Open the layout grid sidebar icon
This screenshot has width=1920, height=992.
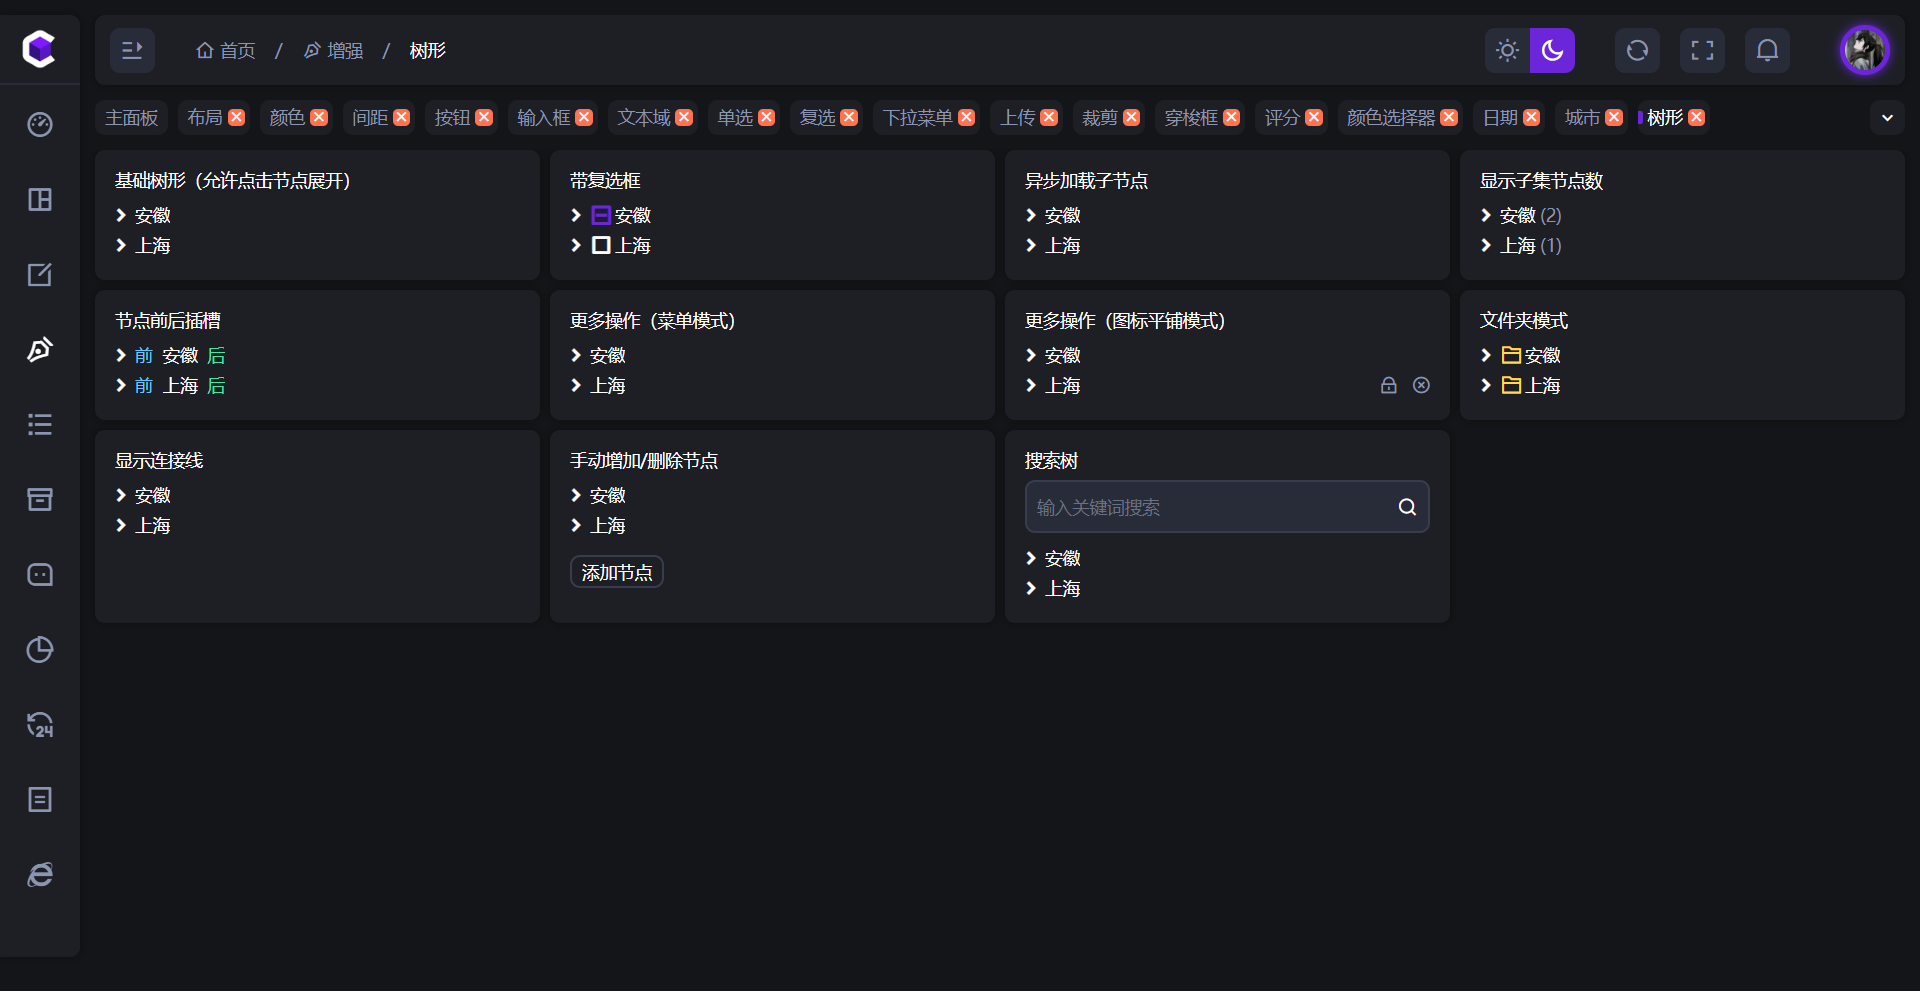pyautogui.click(x=40, y=199)
